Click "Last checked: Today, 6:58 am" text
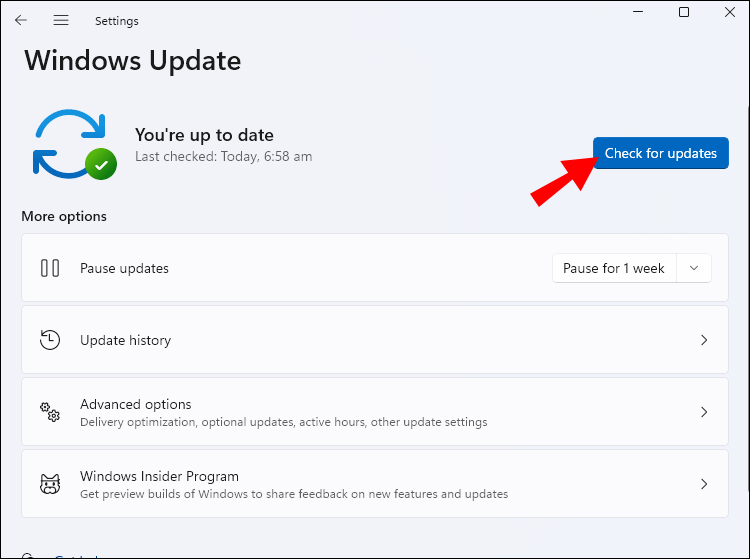 point(223,156)
